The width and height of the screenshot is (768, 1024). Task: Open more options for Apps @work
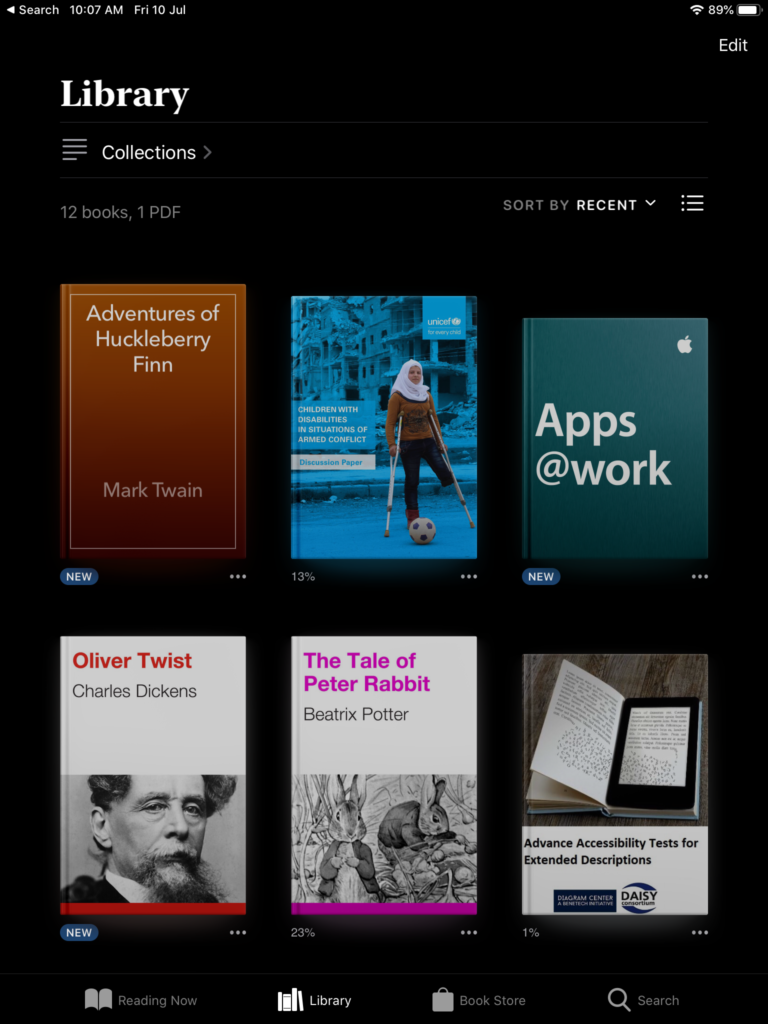[x=699, y=577]
